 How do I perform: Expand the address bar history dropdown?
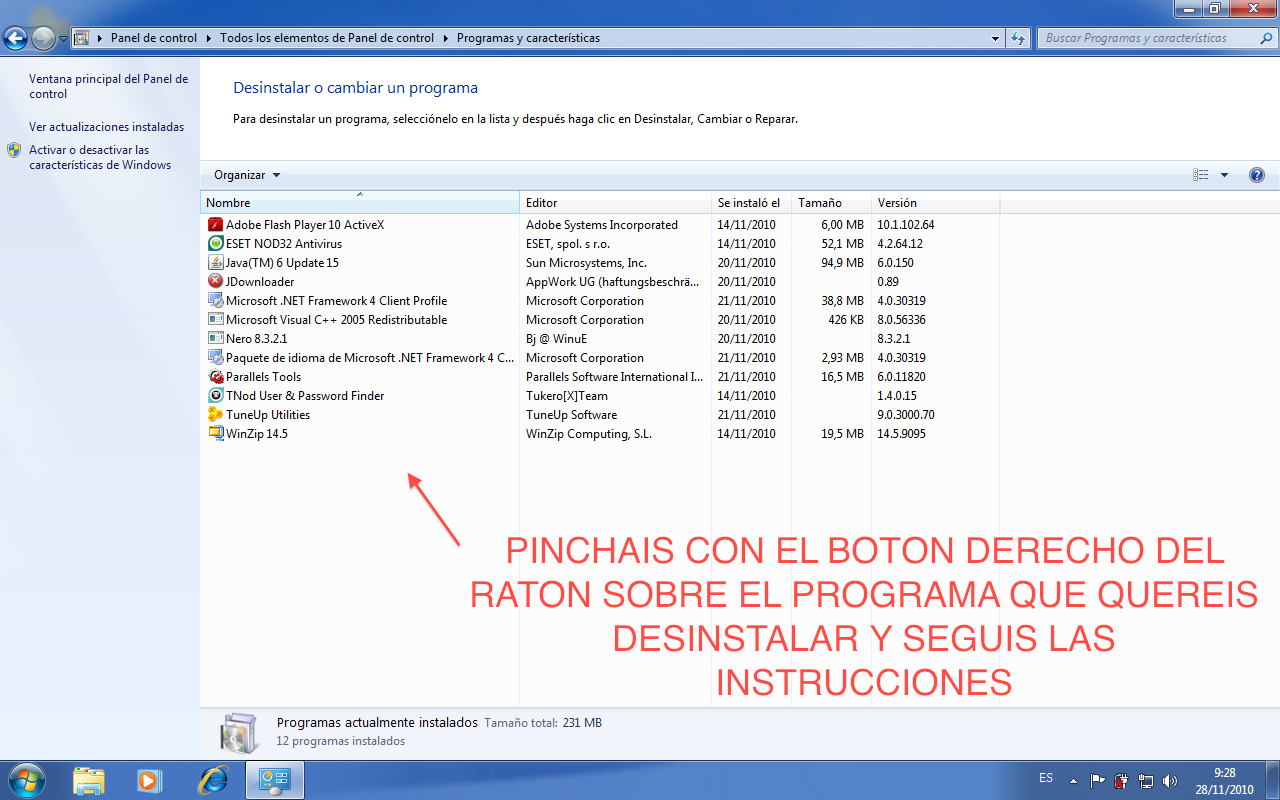[x=994, y=37]
